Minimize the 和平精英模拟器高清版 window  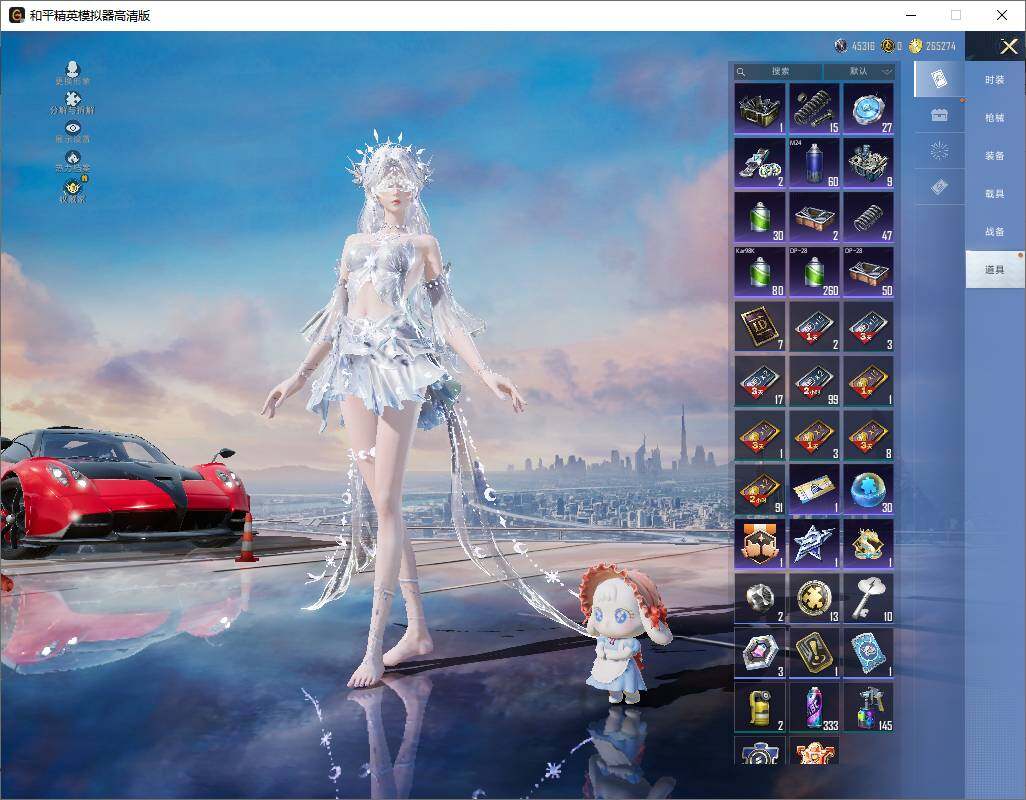pyautogui.click(x=911, y=15)
